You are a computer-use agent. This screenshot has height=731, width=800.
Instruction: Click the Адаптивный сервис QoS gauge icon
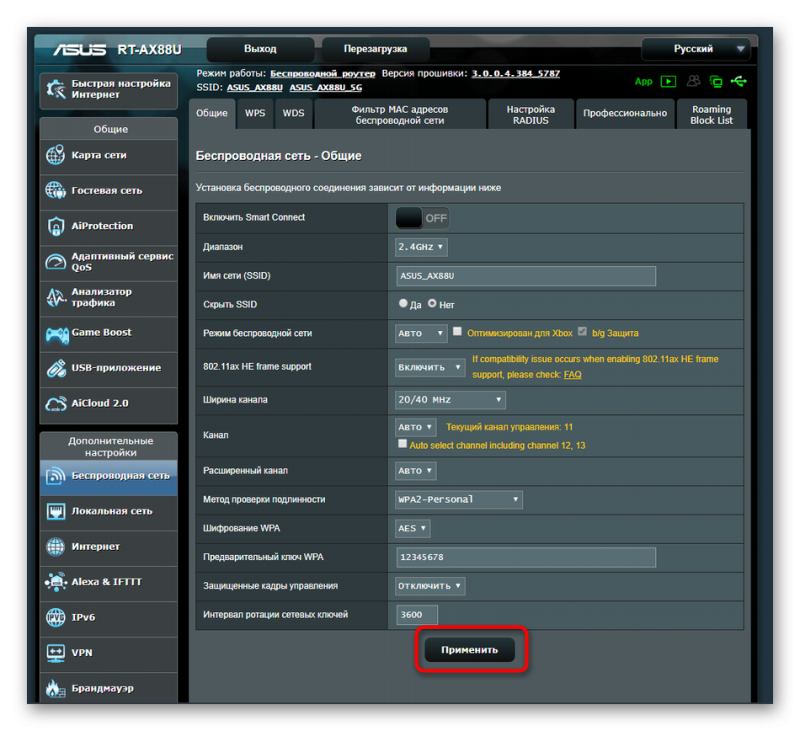(x=55, y=262)
